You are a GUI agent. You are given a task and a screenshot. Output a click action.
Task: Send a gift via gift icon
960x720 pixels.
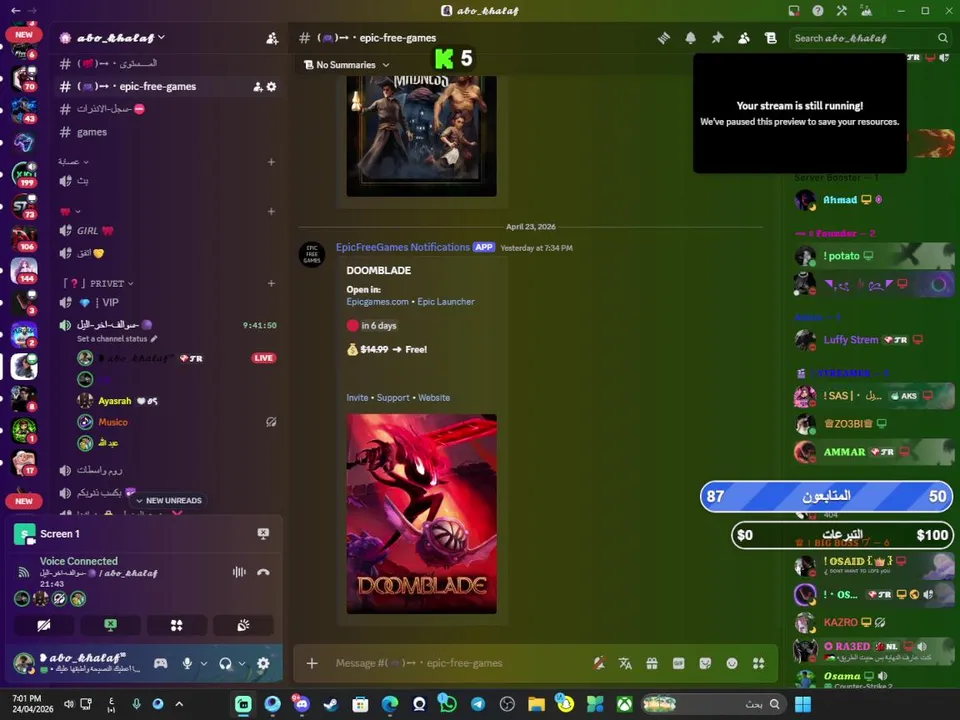click(652, 663)
